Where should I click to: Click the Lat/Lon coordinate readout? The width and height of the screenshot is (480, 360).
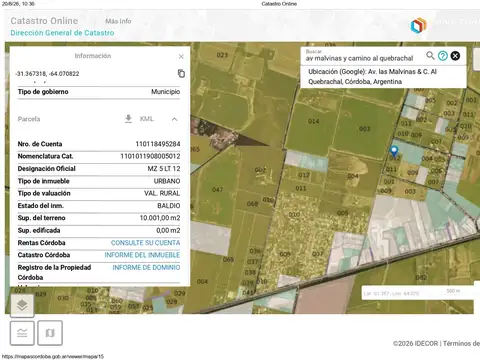(x=392, y=293)
